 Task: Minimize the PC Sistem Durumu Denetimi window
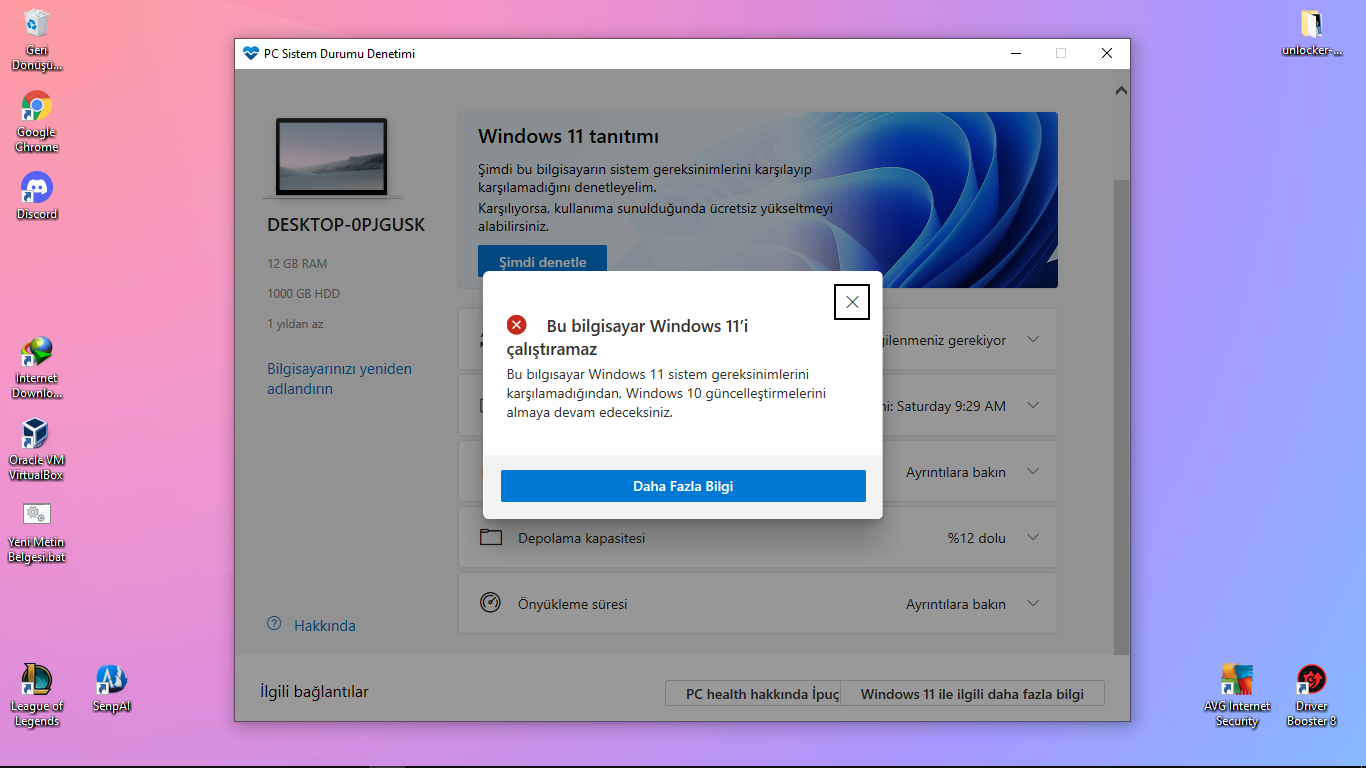click(1015, 54)
